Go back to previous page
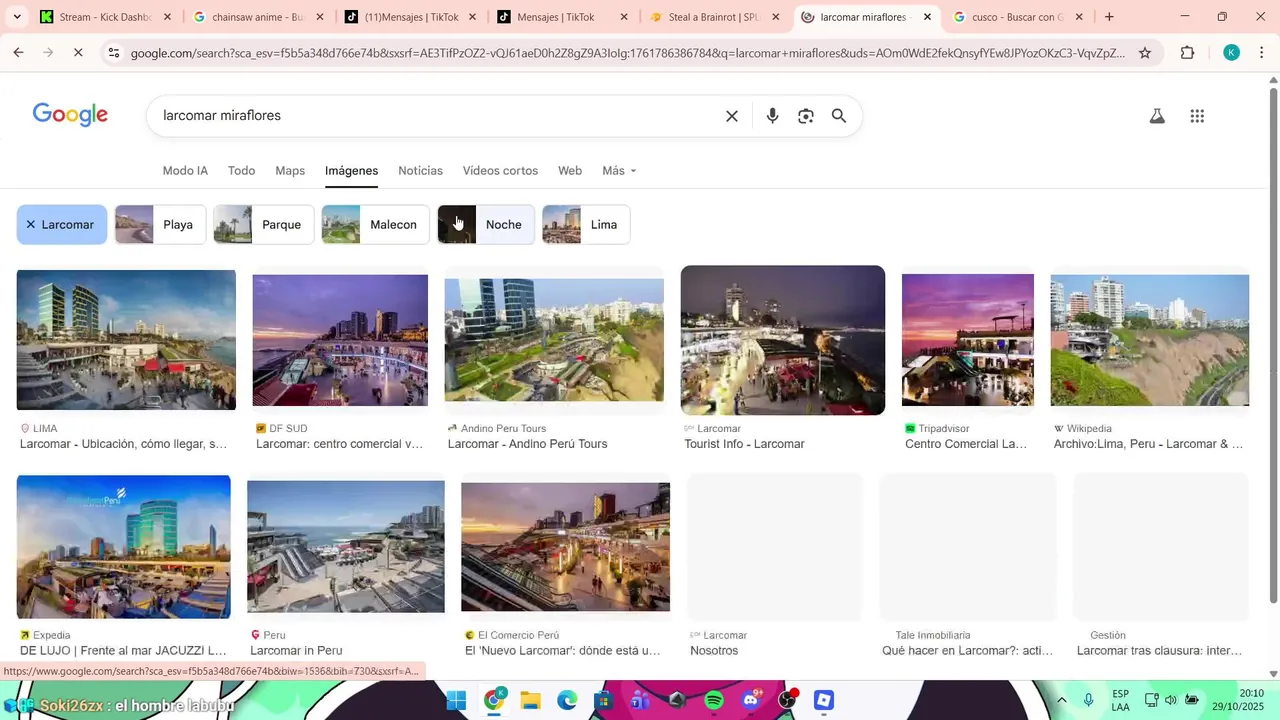 click(18, 53)
